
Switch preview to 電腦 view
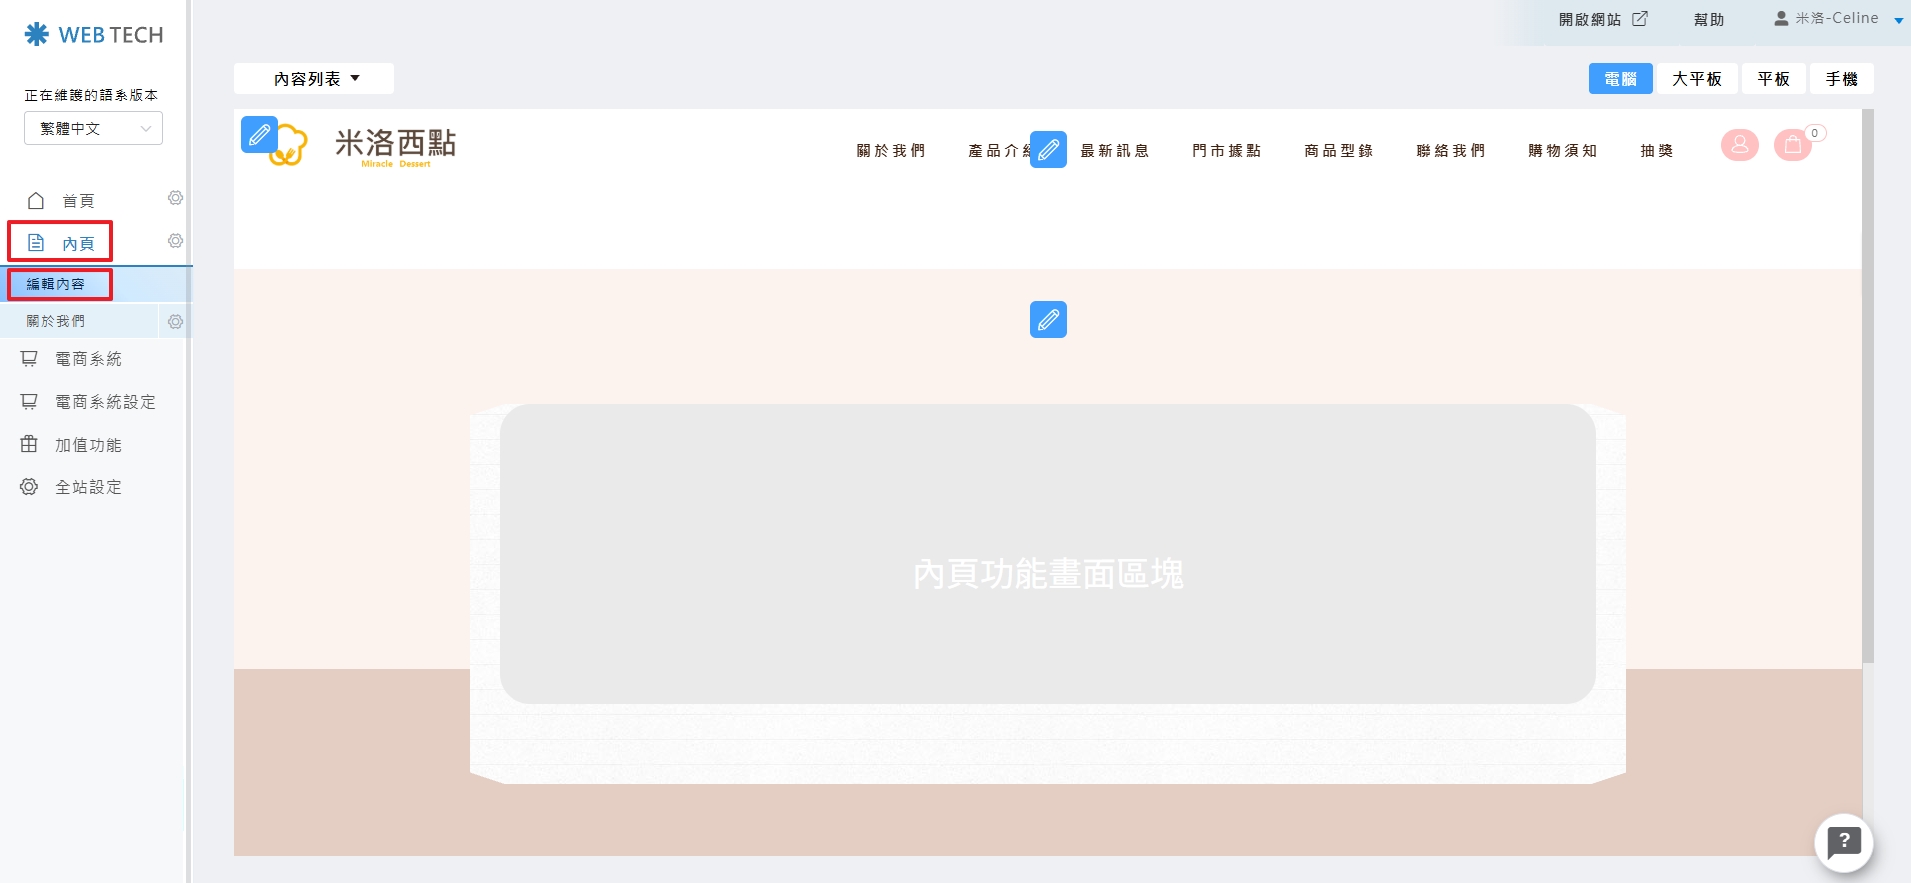click(1620, 79)
